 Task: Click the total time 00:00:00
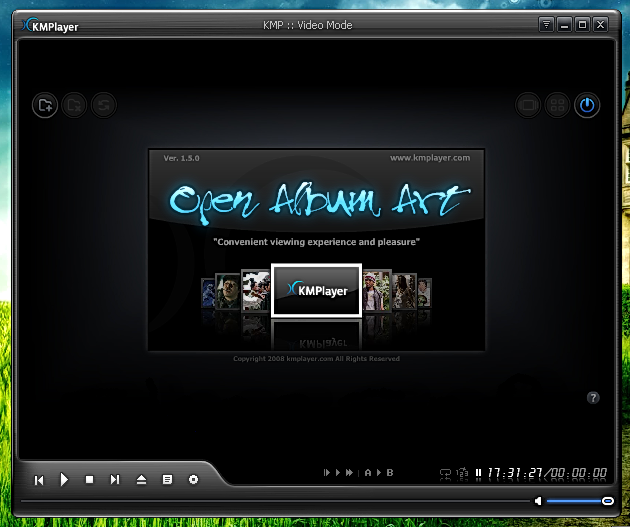pos(578,473)
